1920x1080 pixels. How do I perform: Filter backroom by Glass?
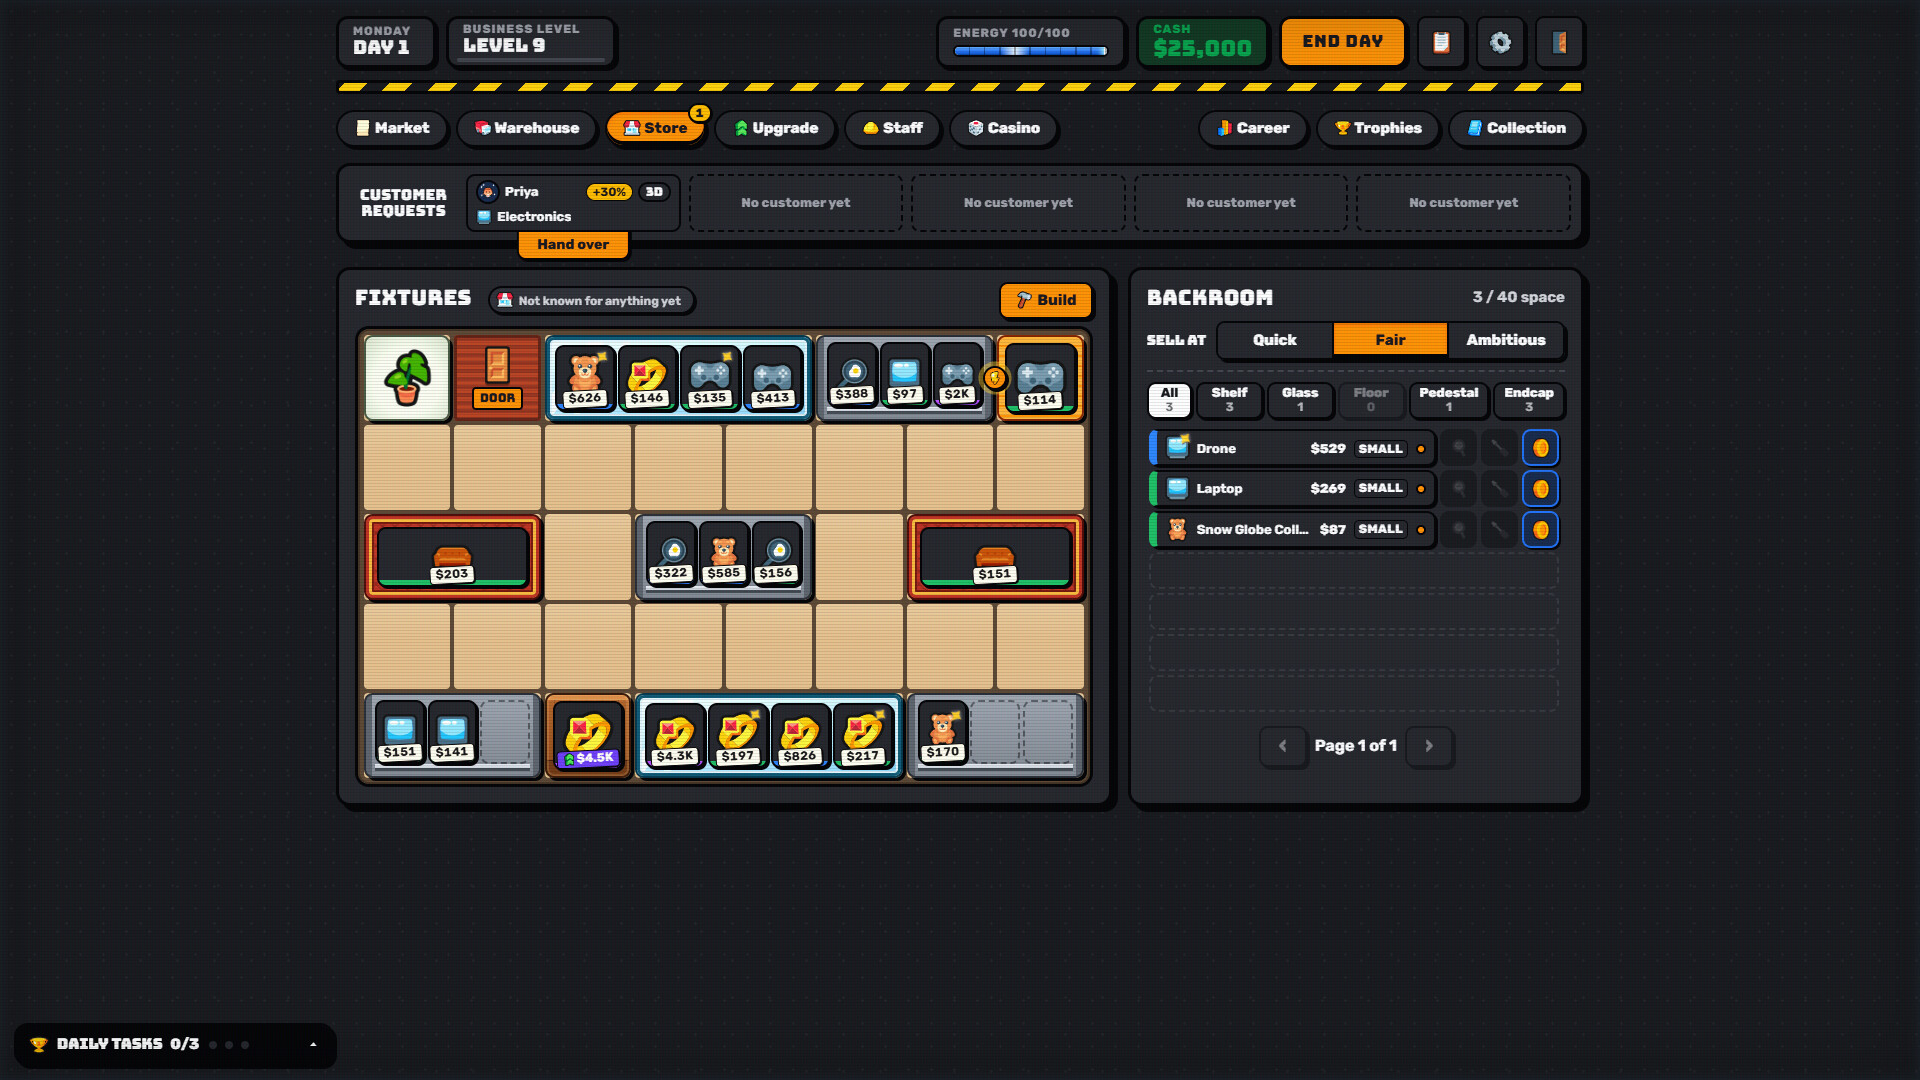(1300, 399)
